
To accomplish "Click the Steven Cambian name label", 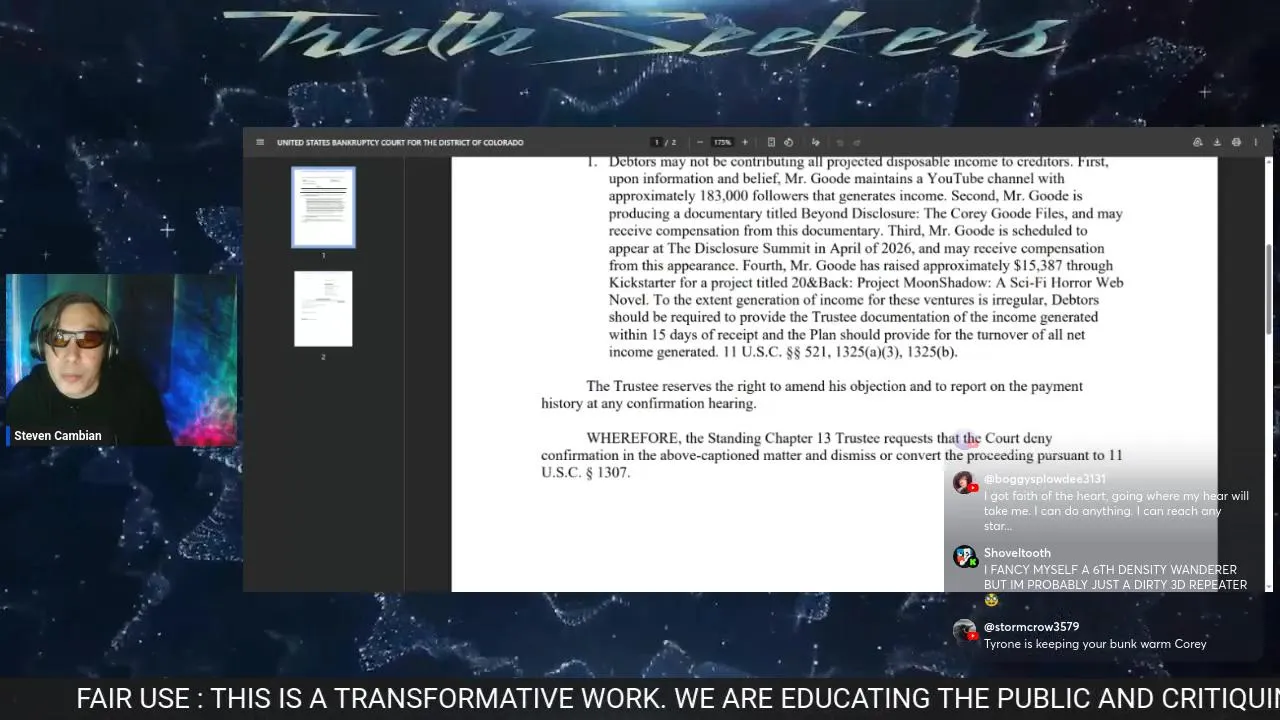I will (x=58, y=436).
